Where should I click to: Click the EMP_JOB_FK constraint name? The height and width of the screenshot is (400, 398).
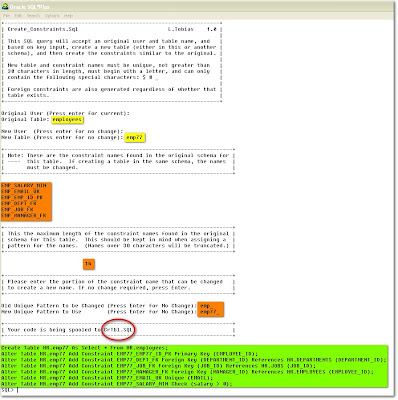point(17,209)
